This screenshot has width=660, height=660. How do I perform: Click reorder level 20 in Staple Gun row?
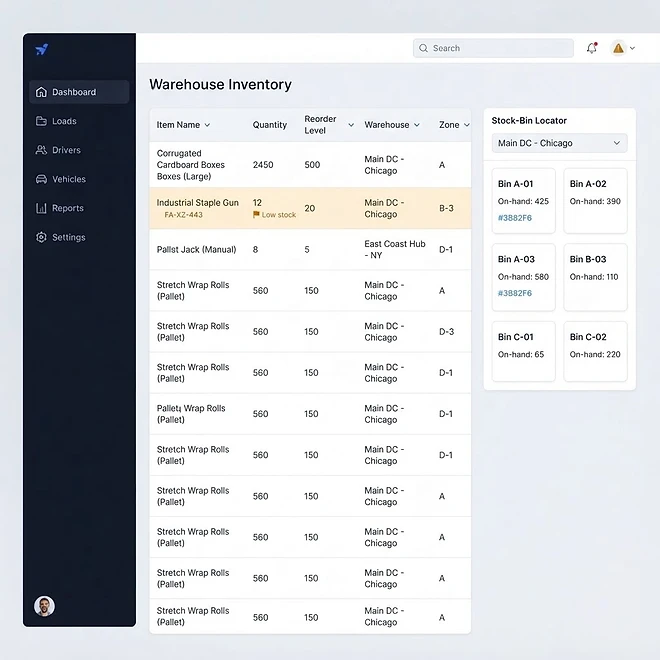pyautogui.click(x=309, y=208)
